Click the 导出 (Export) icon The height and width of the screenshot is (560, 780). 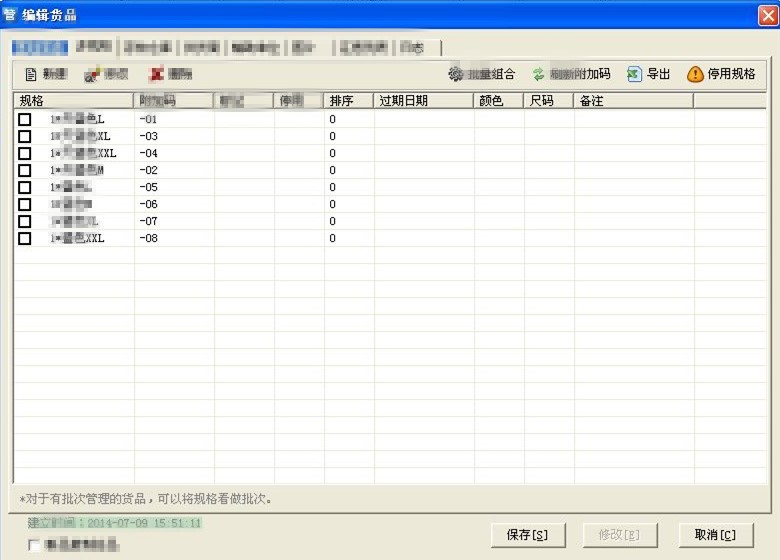click(x=634, y=75)
